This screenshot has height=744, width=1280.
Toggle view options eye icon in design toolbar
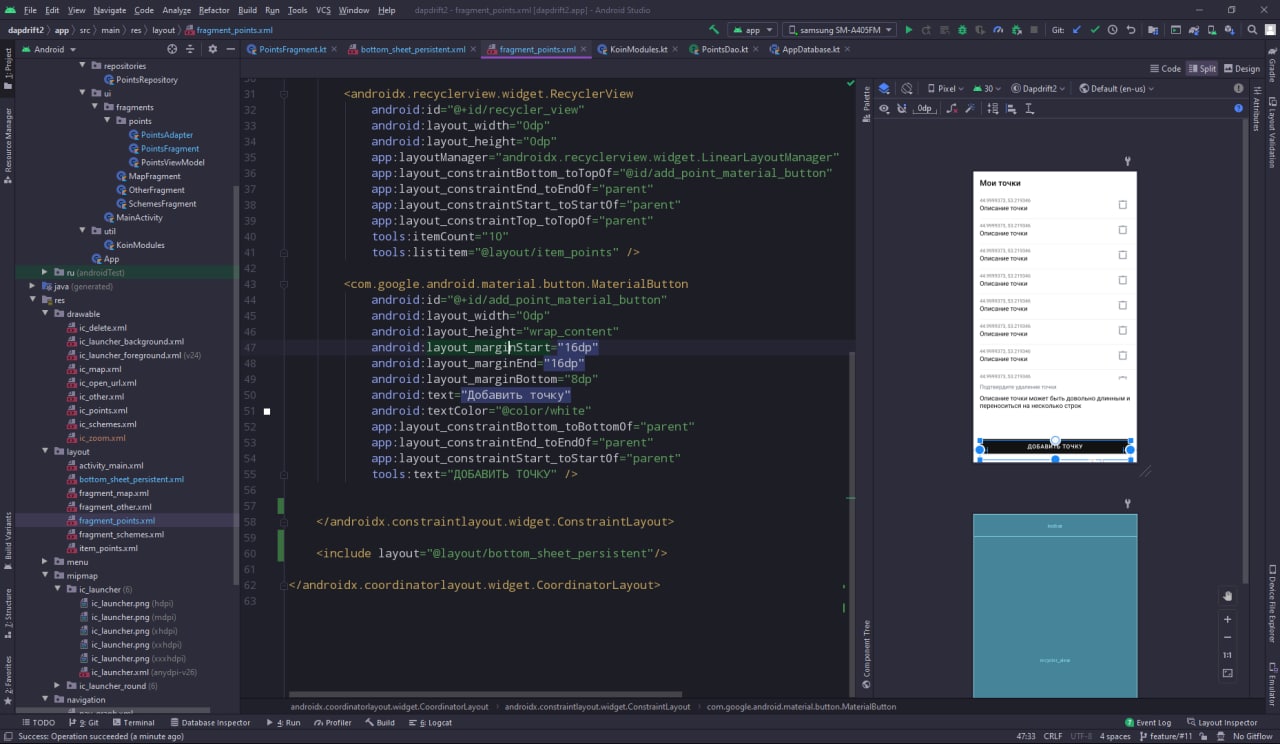pos(884,108)
